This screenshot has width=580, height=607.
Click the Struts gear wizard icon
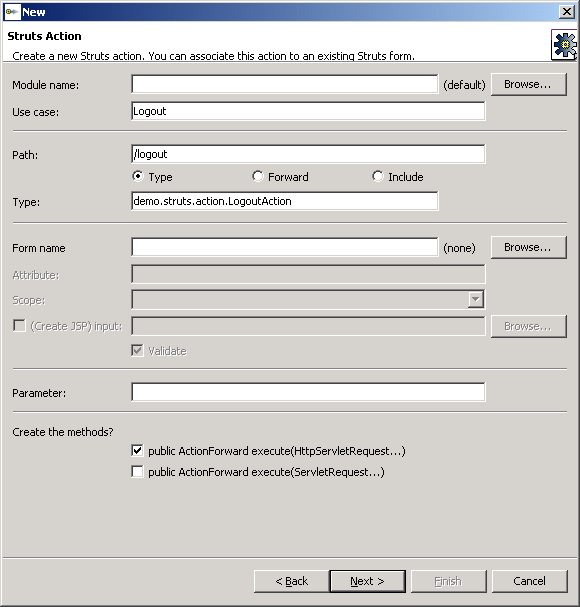click(565, 45)
